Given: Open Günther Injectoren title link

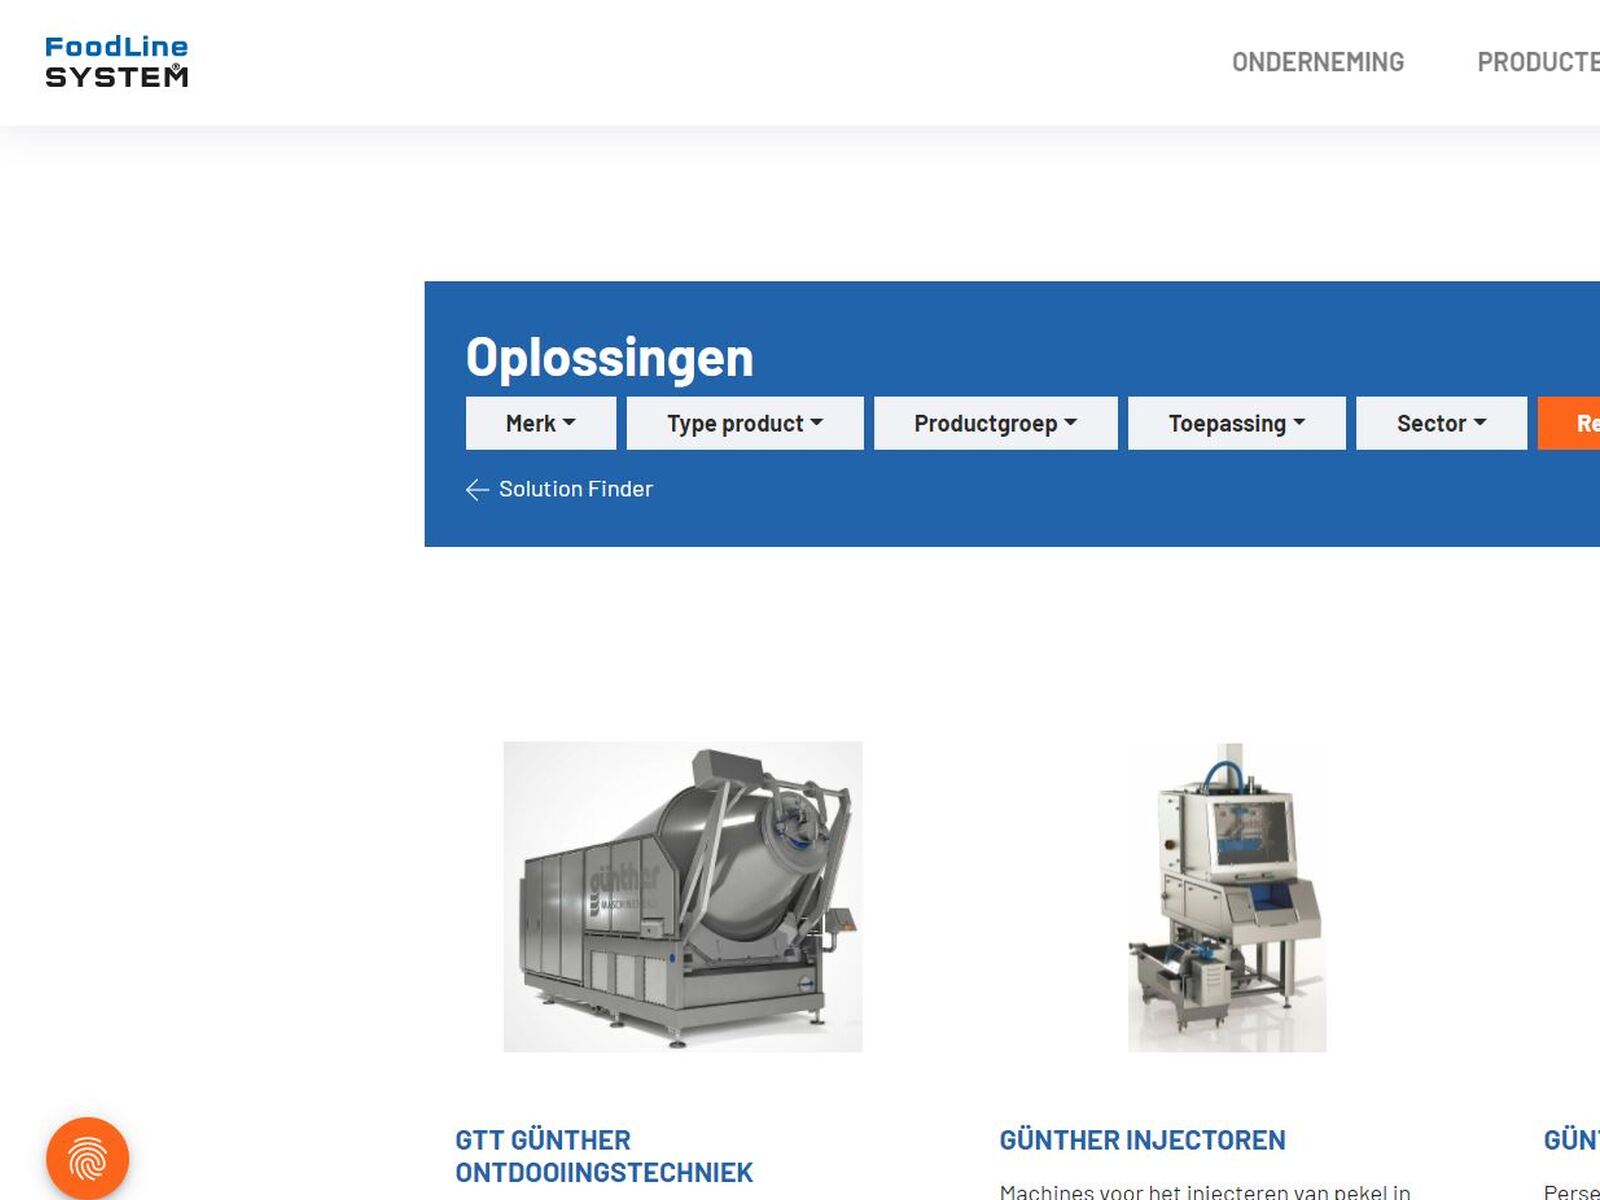Looking at the screenshot, I should tap(1143, 1140).
